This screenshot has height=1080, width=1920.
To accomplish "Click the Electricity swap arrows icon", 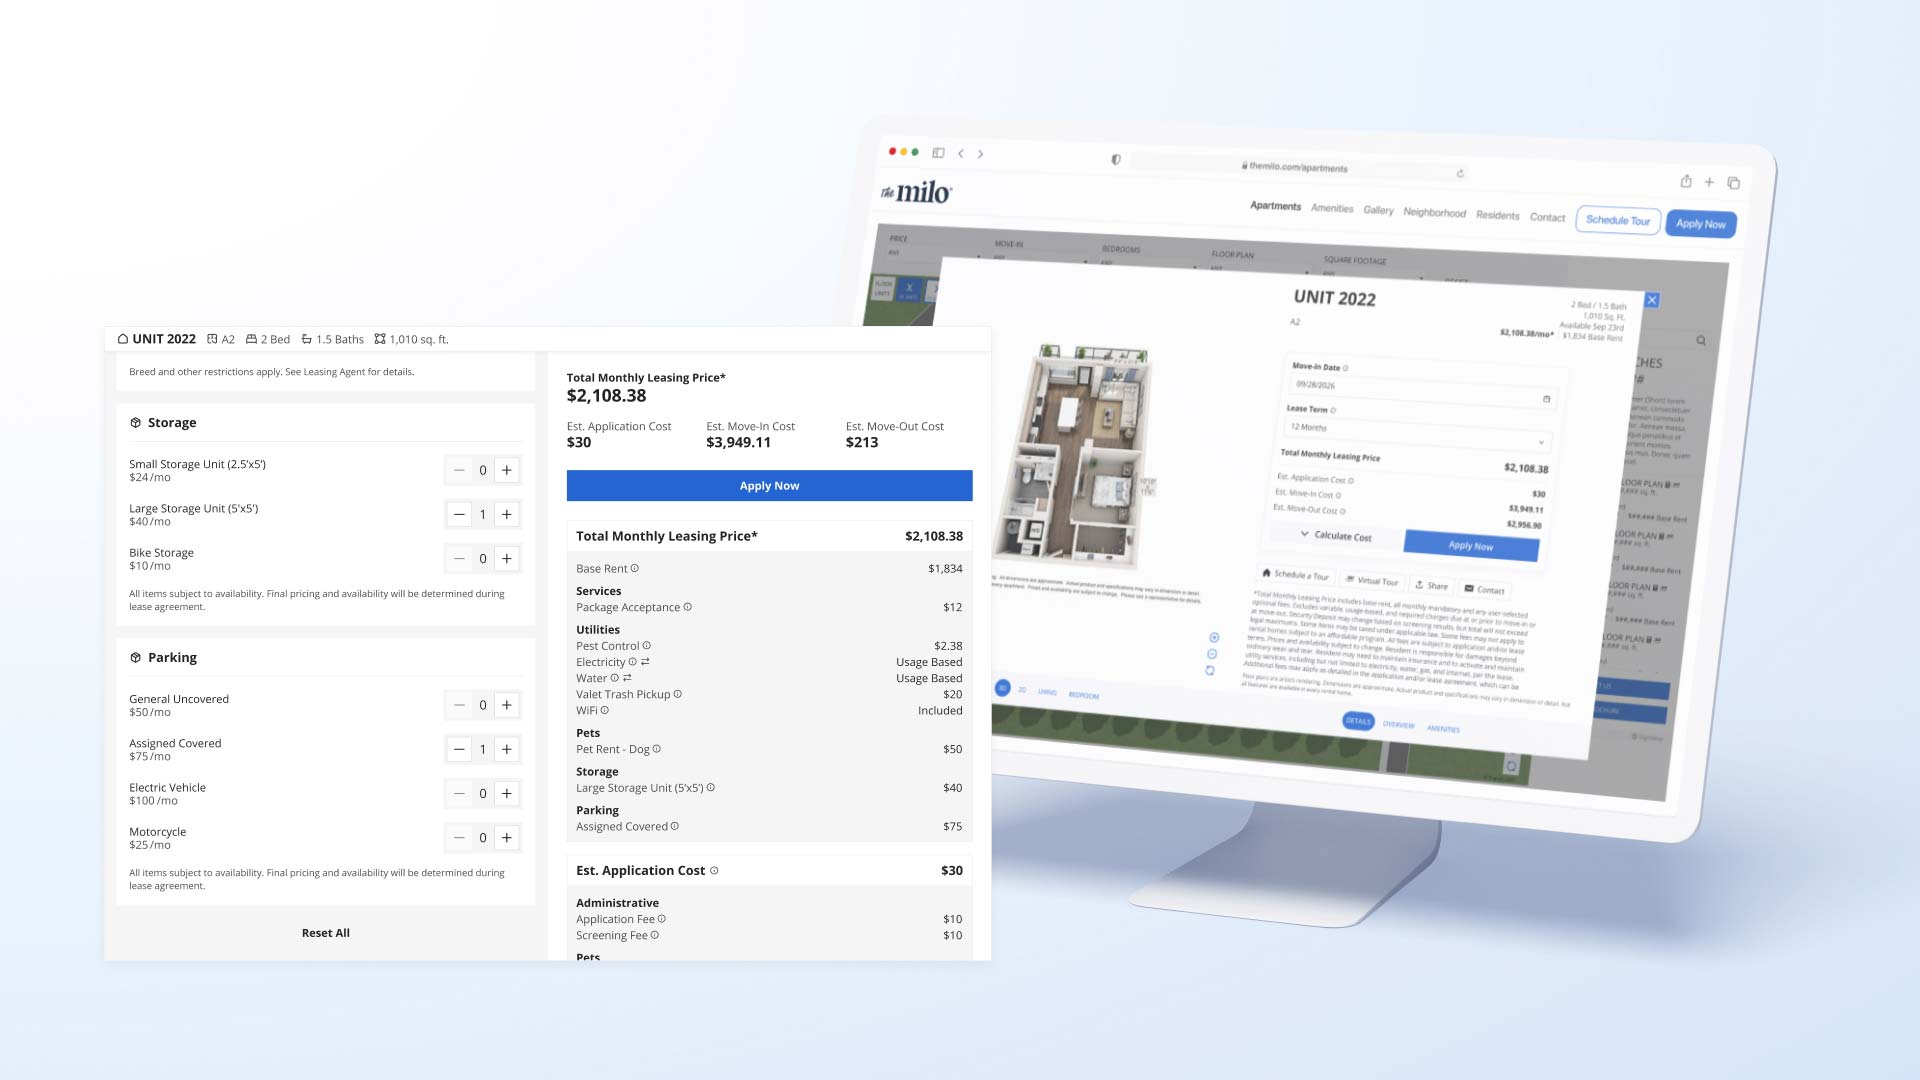I will 645,662.
